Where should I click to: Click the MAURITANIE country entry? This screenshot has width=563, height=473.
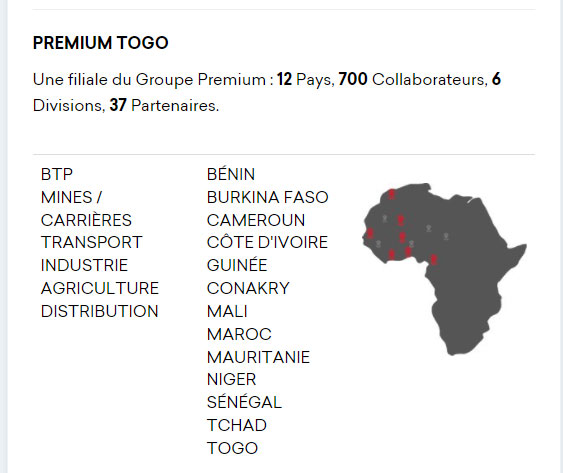(258, 357)
